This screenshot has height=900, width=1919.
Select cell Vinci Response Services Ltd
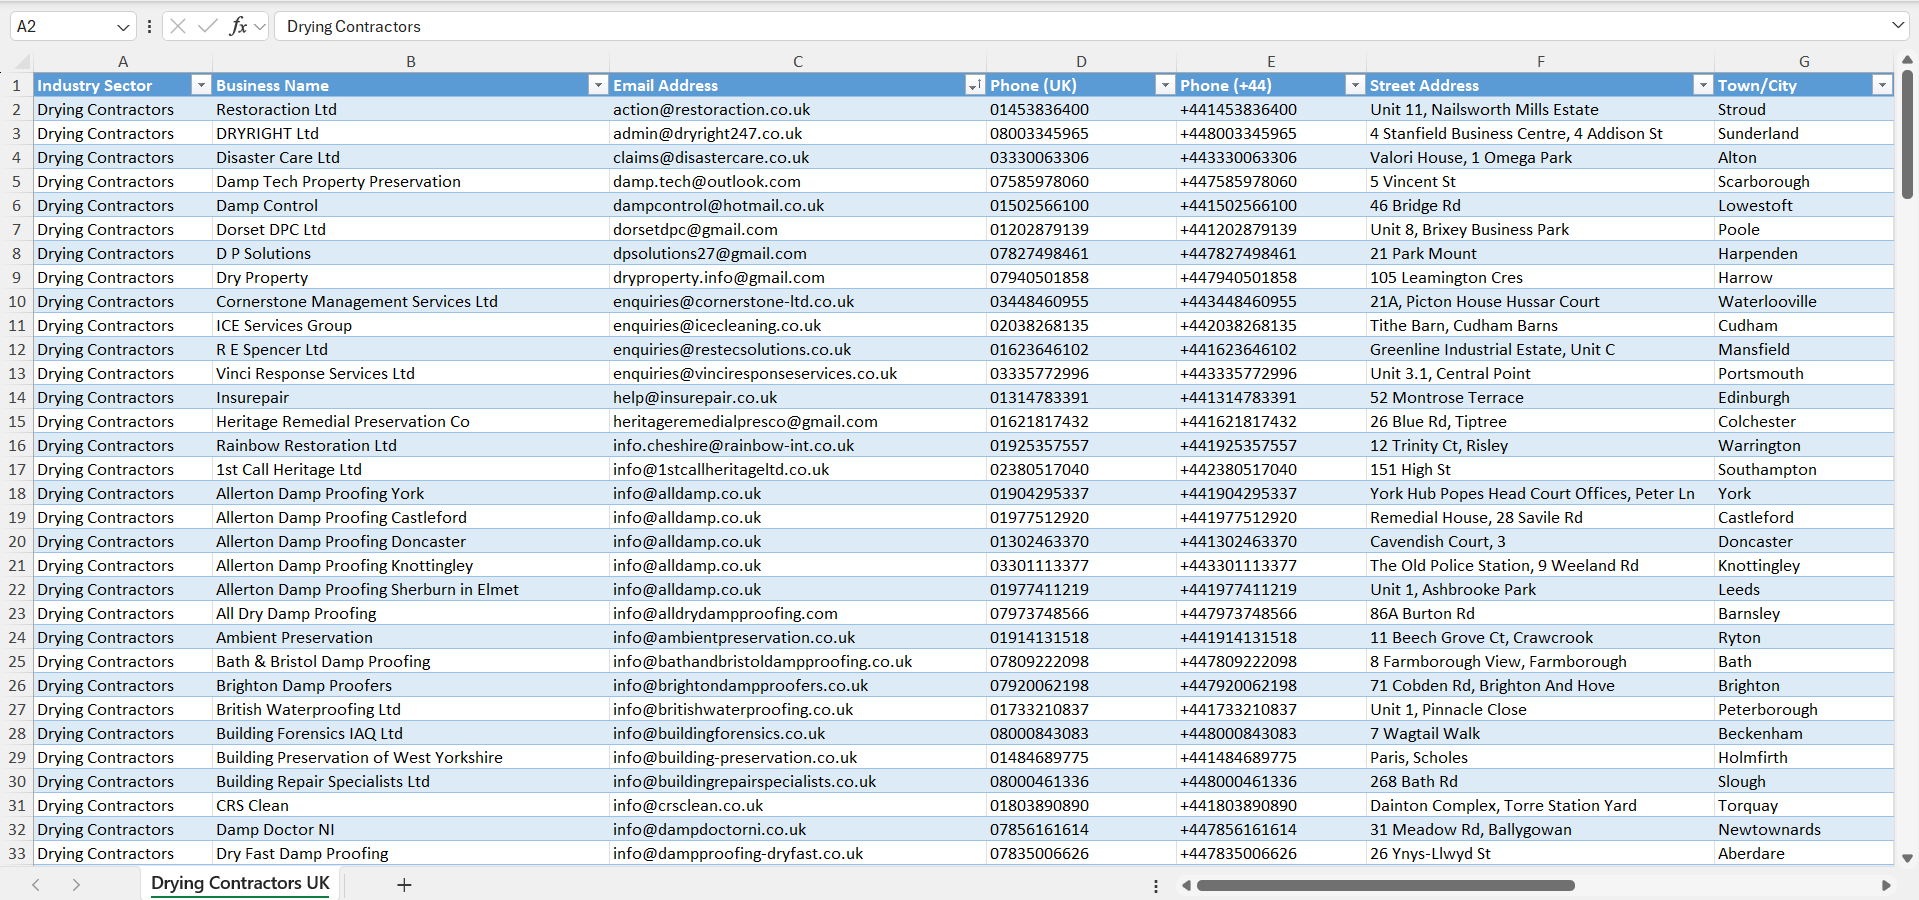(x=410, y=373)
